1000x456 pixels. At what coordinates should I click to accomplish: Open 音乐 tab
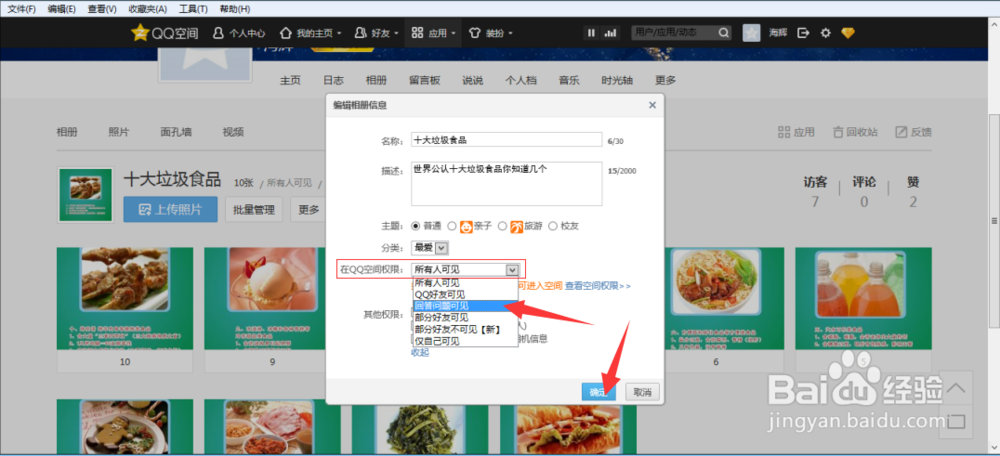(x=569, y=80)
